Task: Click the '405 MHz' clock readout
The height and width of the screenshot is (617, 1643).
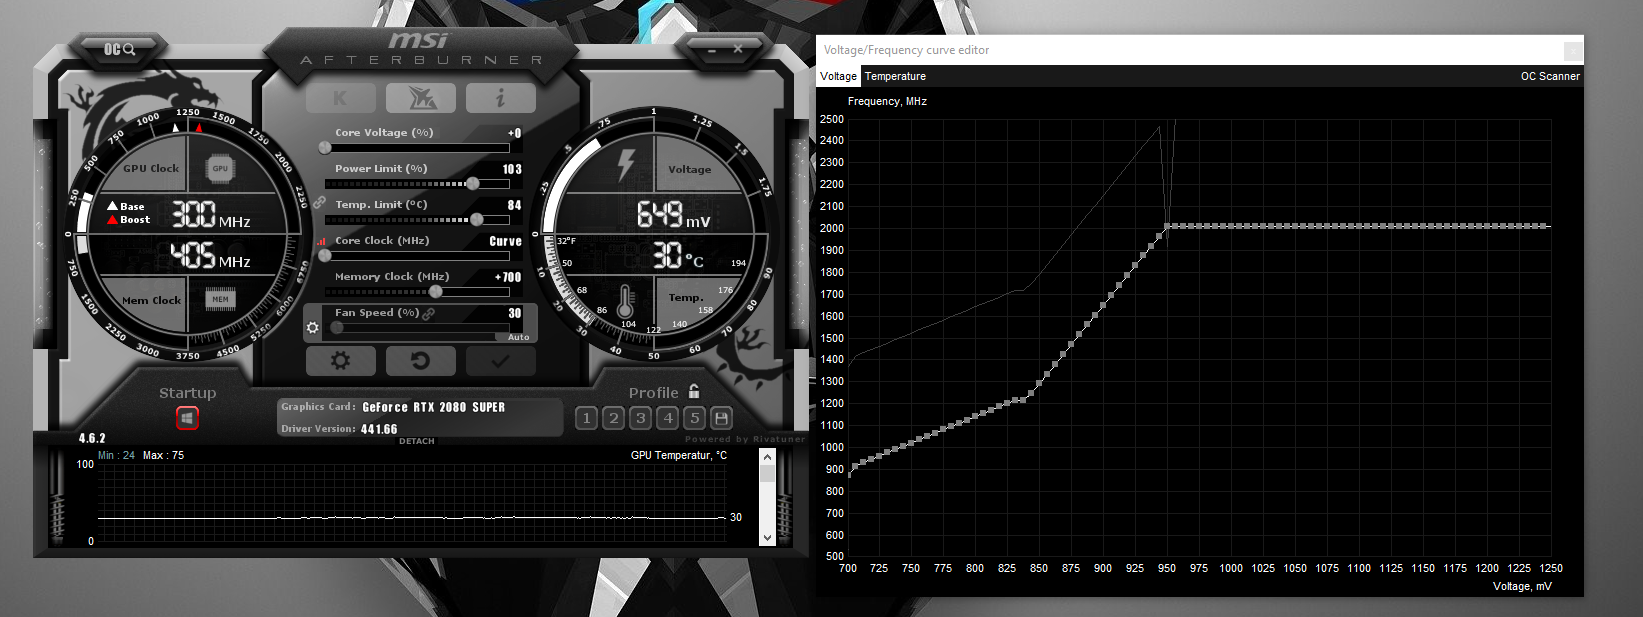Action: pos(210,257)
